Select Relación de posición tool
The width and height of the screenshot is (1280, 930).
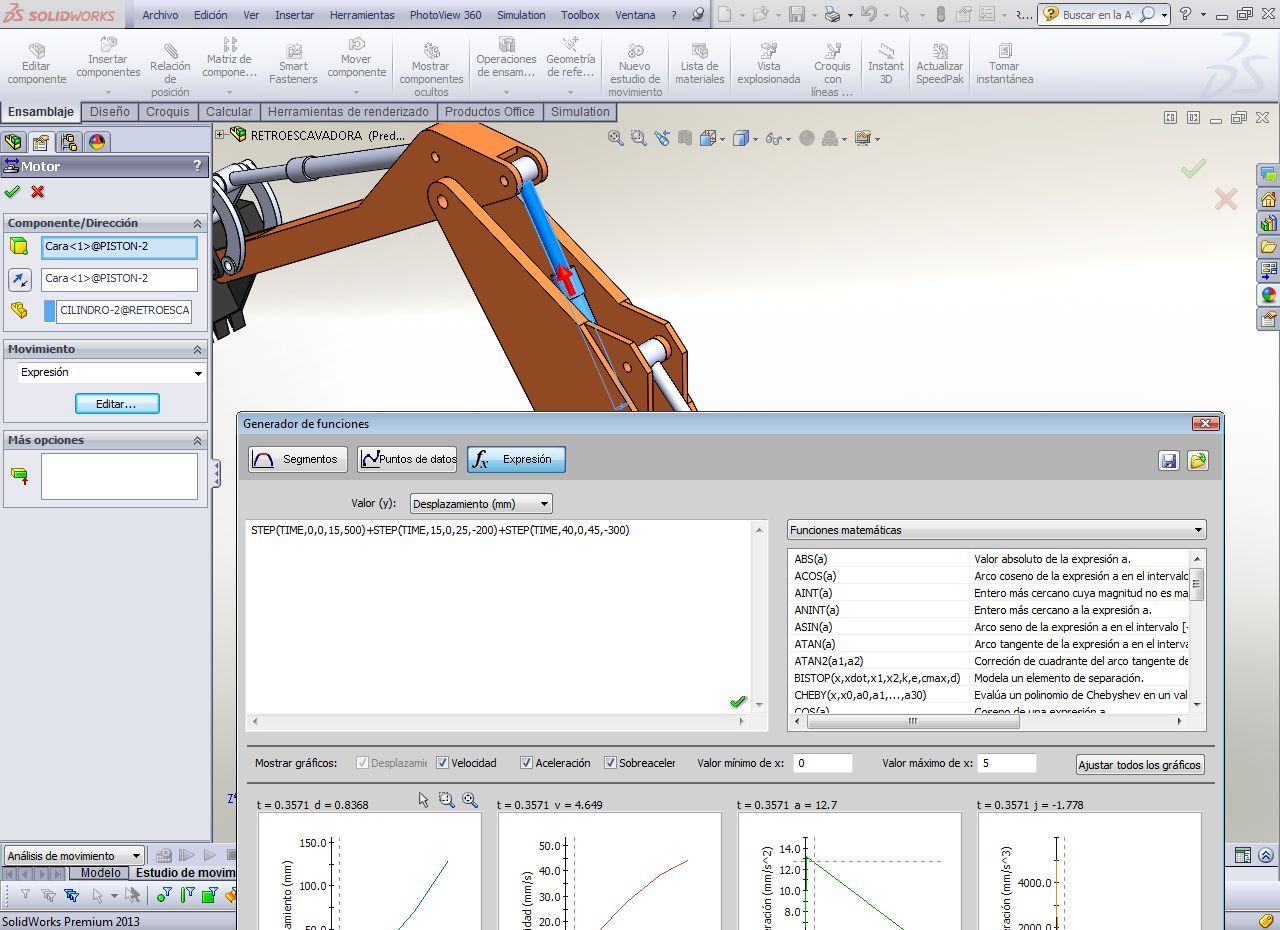170,70
